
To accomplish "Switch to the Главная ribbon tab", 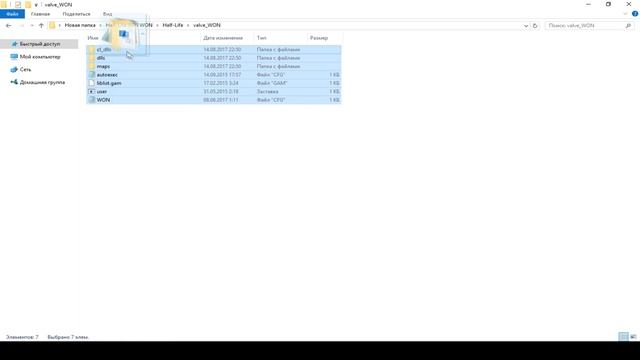I will click(40, 14).
